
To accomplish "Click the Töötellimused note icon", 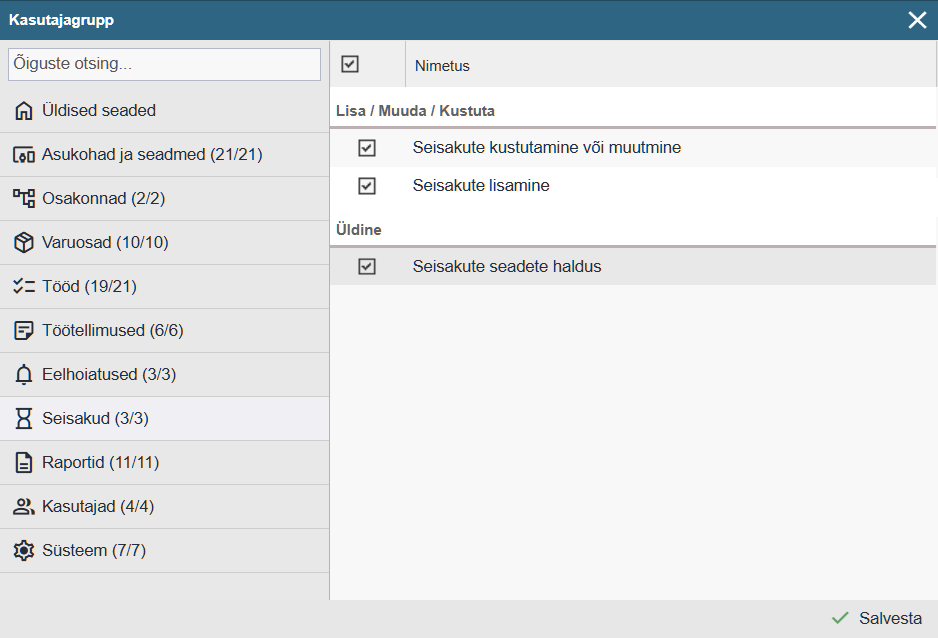I will [24, 331].
